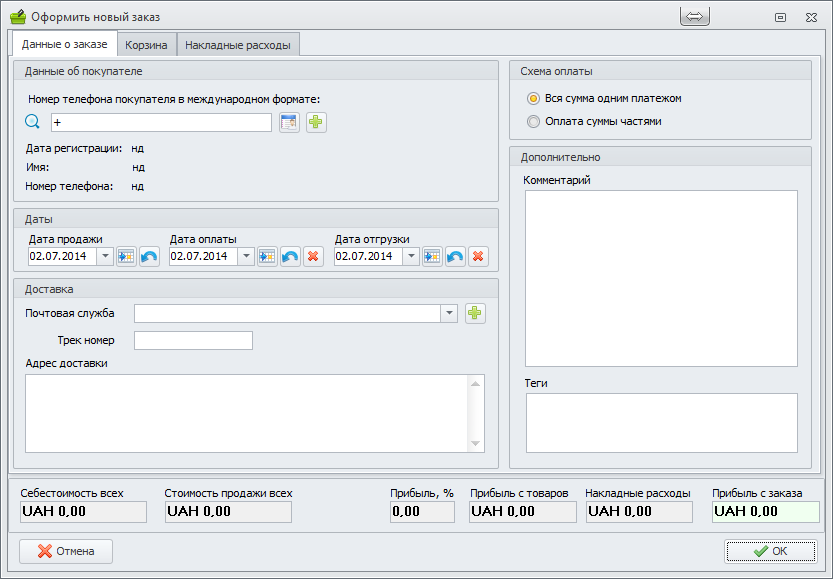Screen dimensions: 833x579
Task: Open customer list icon next to phone field
Action: point(289,122)
